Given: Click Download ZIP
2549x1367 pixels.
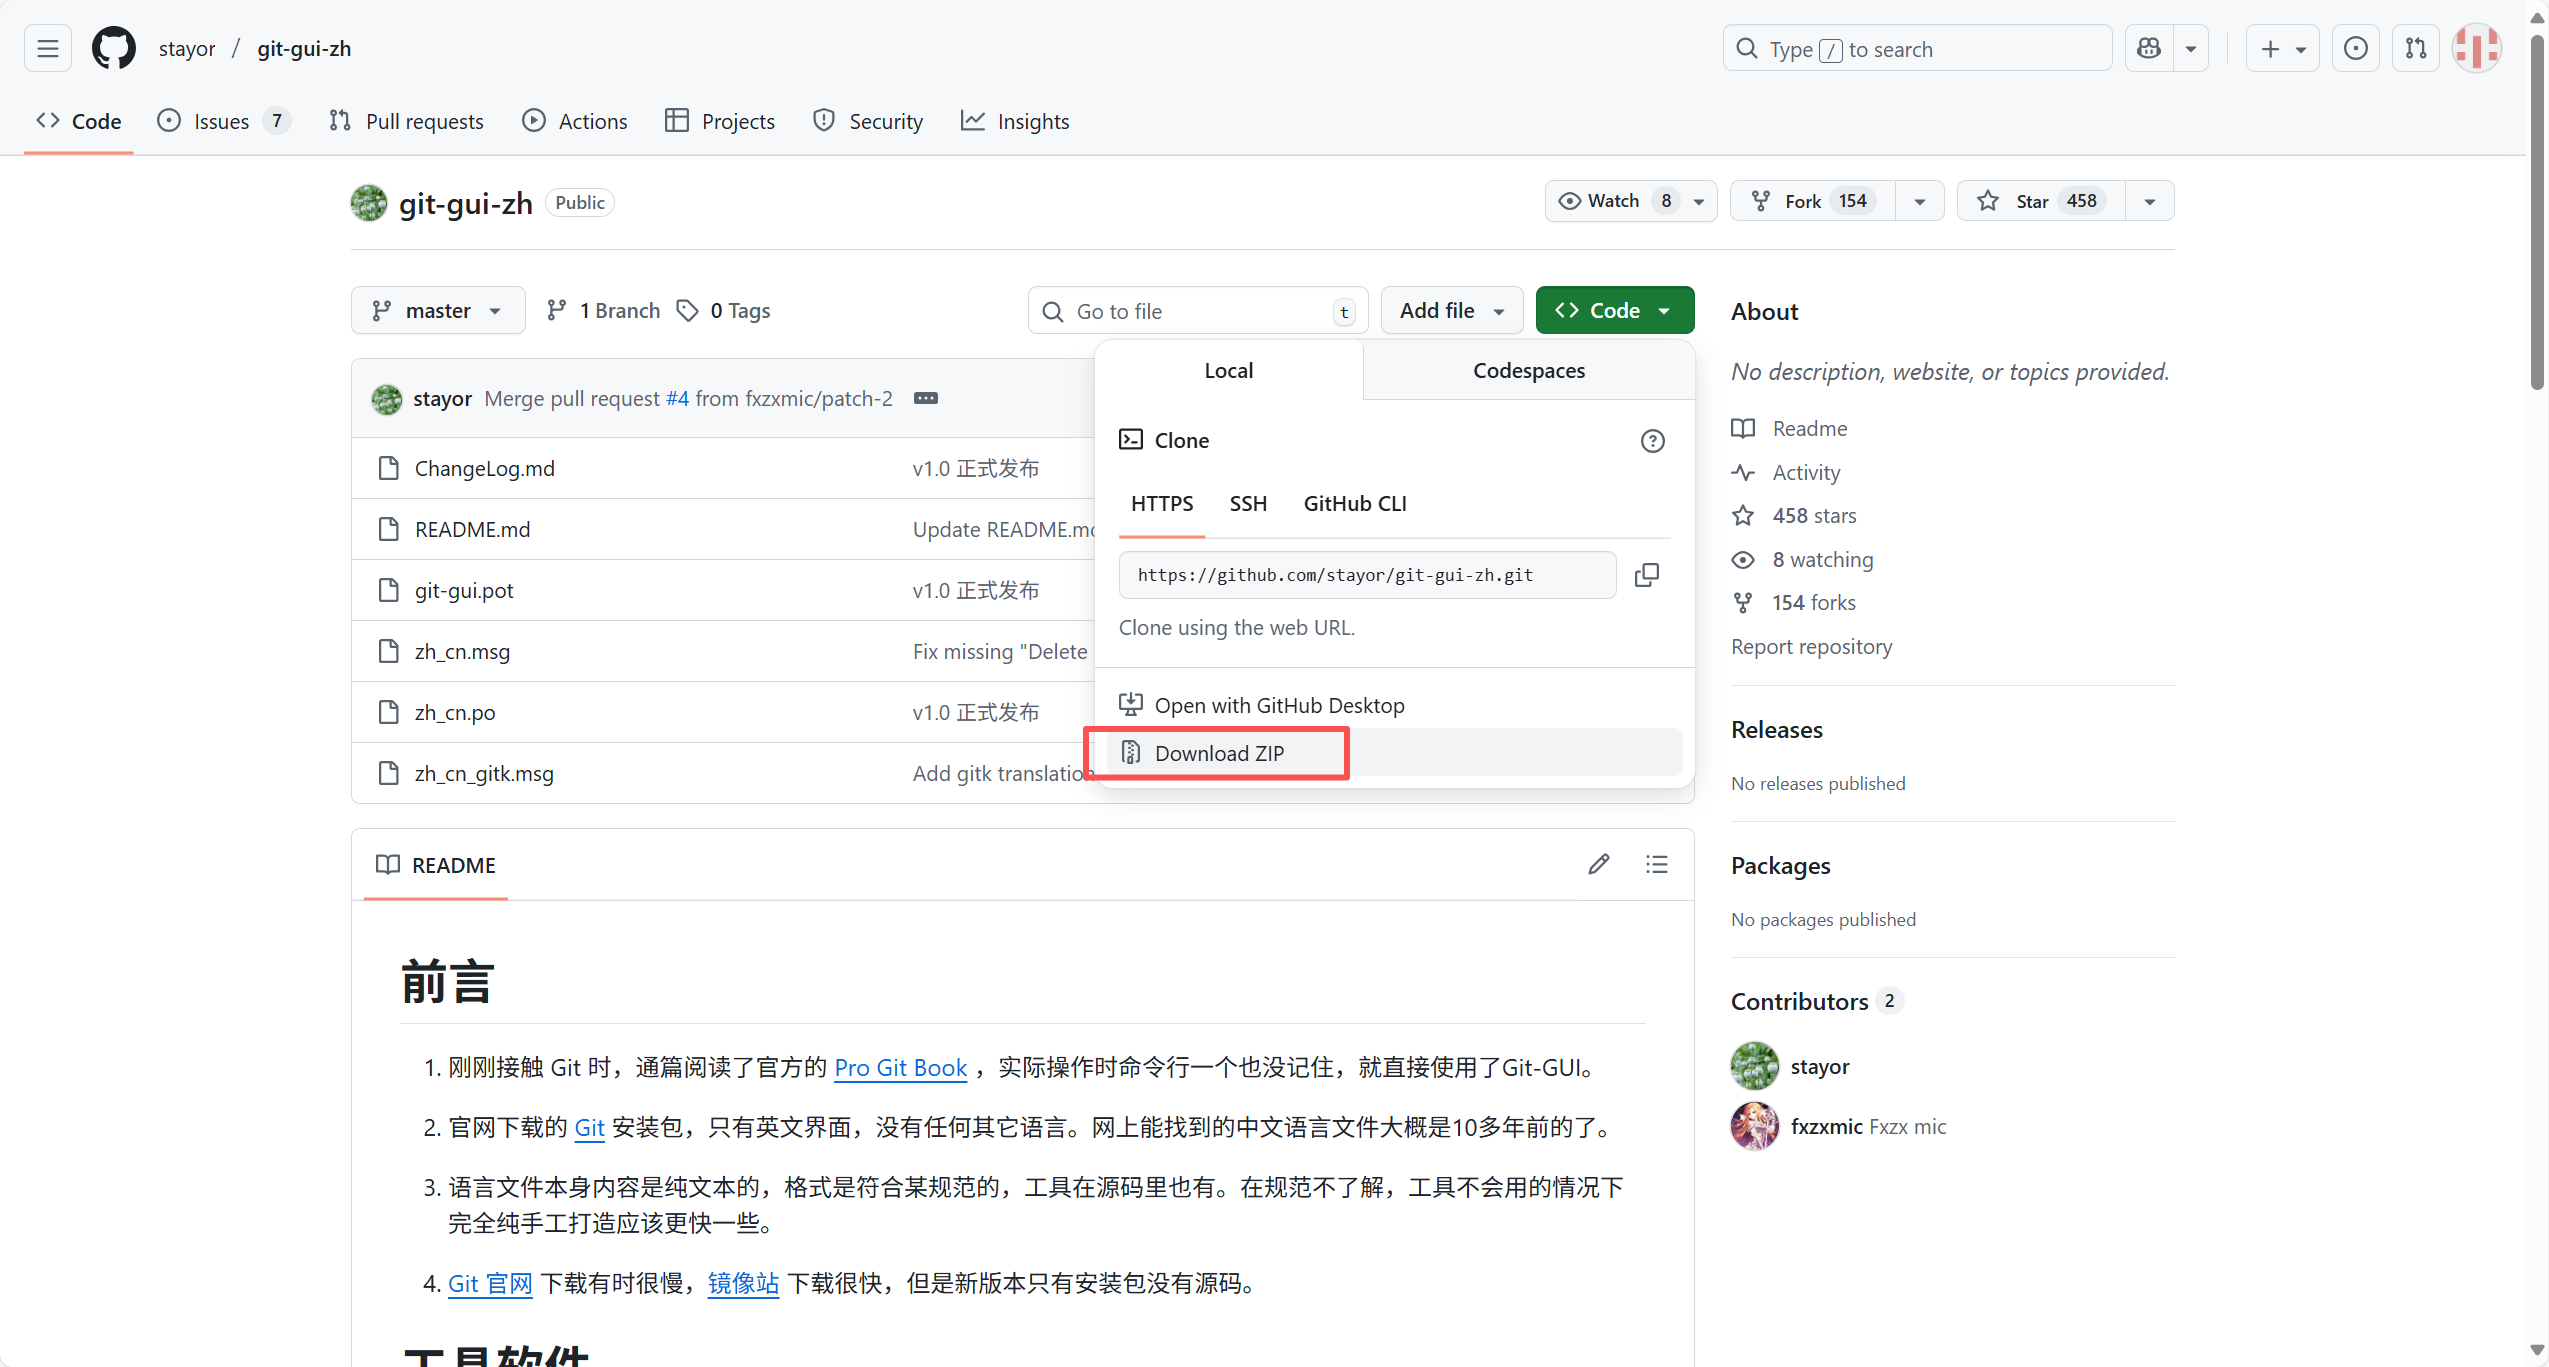Looking at the screenshot, I should click(x=1218, y=753).
